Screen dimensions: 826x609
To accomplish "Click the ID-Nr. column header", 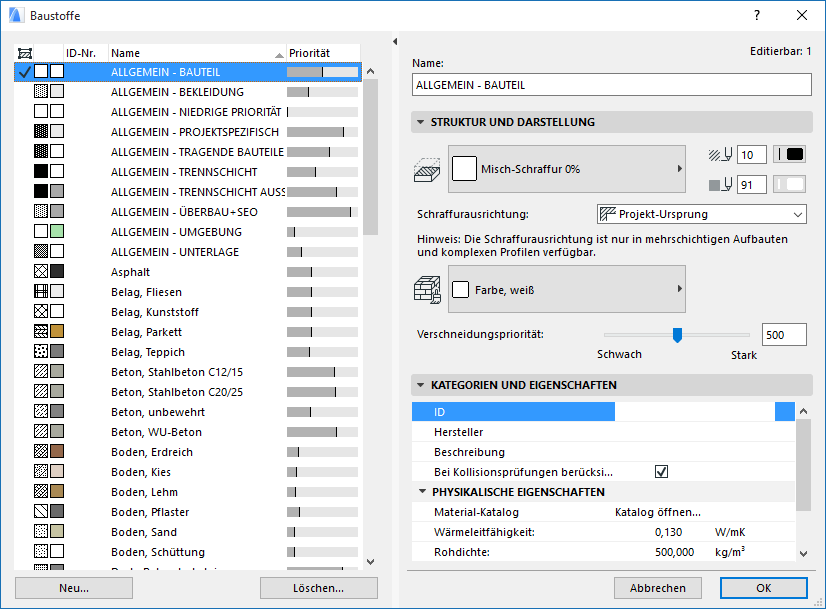I will [86, 53].
